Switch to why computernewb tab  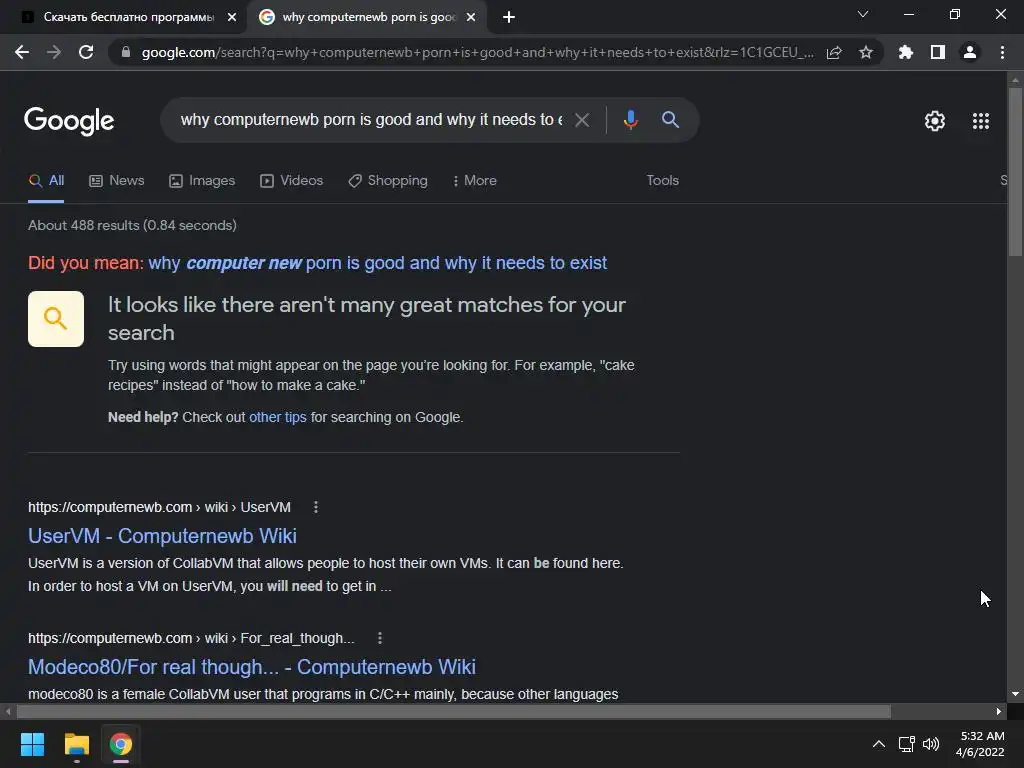(x=368, y=17)
